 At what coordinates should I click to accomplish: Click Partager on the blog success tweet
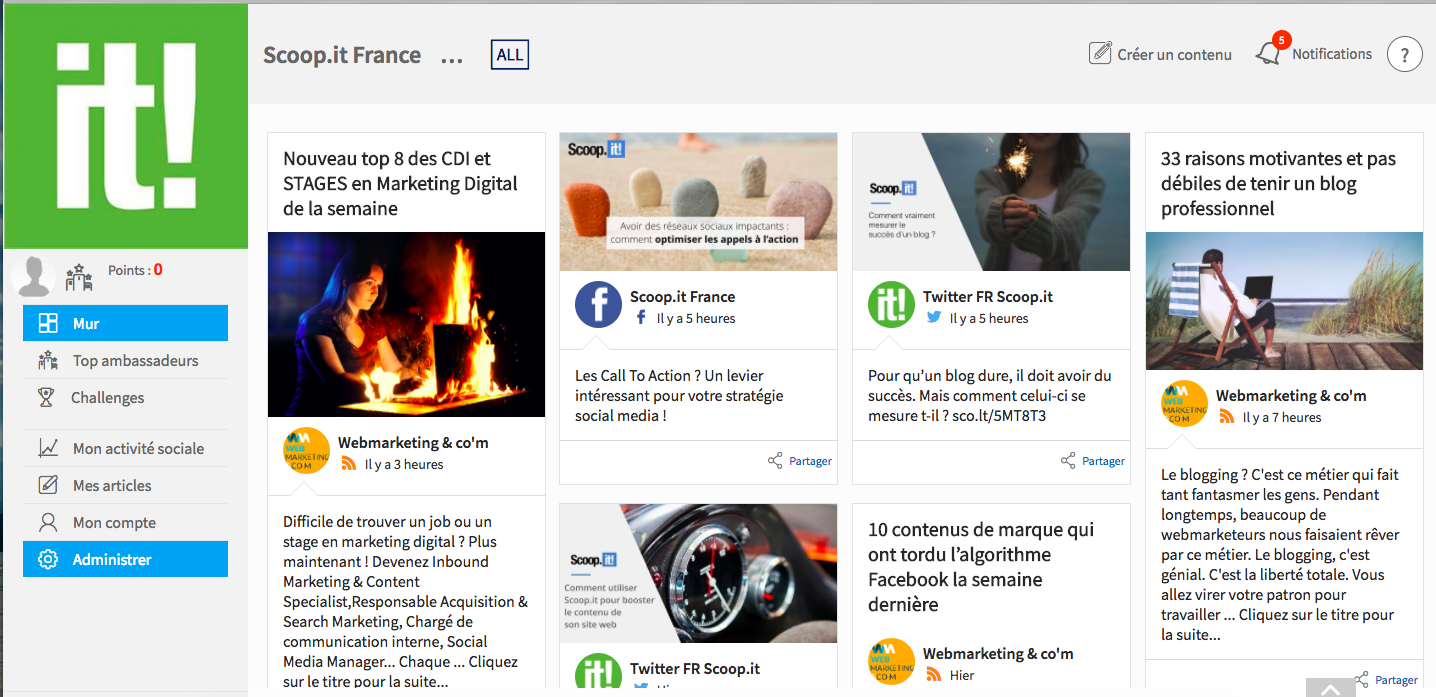(1092, 461)
